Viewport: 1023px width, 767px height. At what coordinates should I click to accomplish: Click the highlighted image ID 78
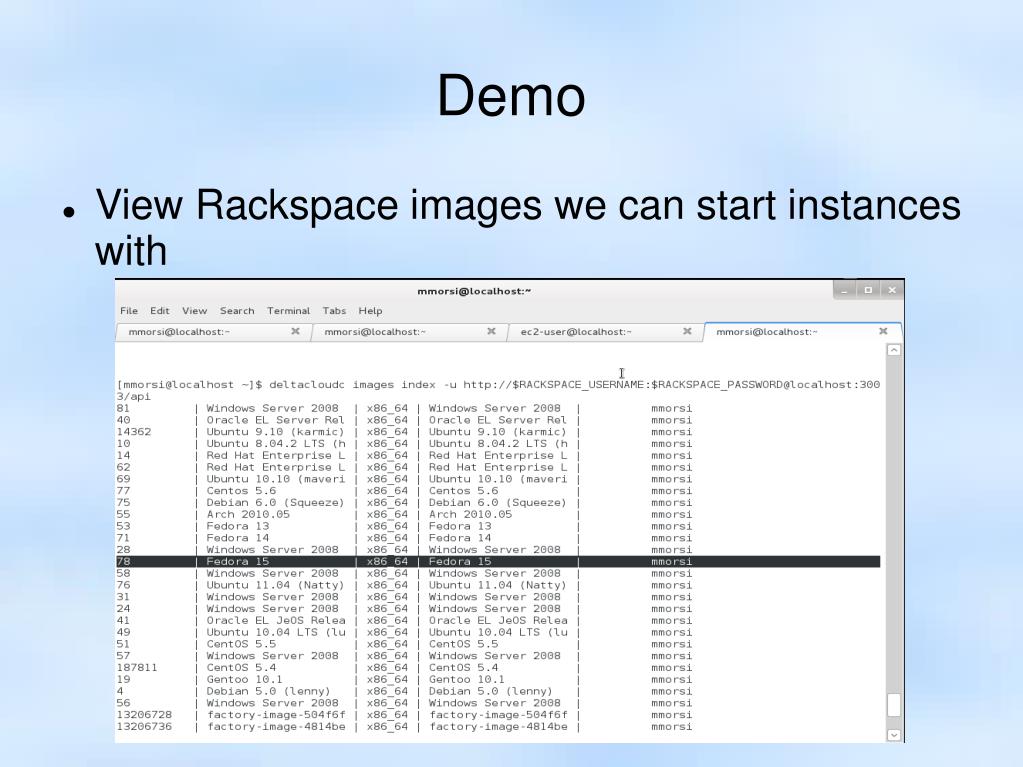click(123, 562)
